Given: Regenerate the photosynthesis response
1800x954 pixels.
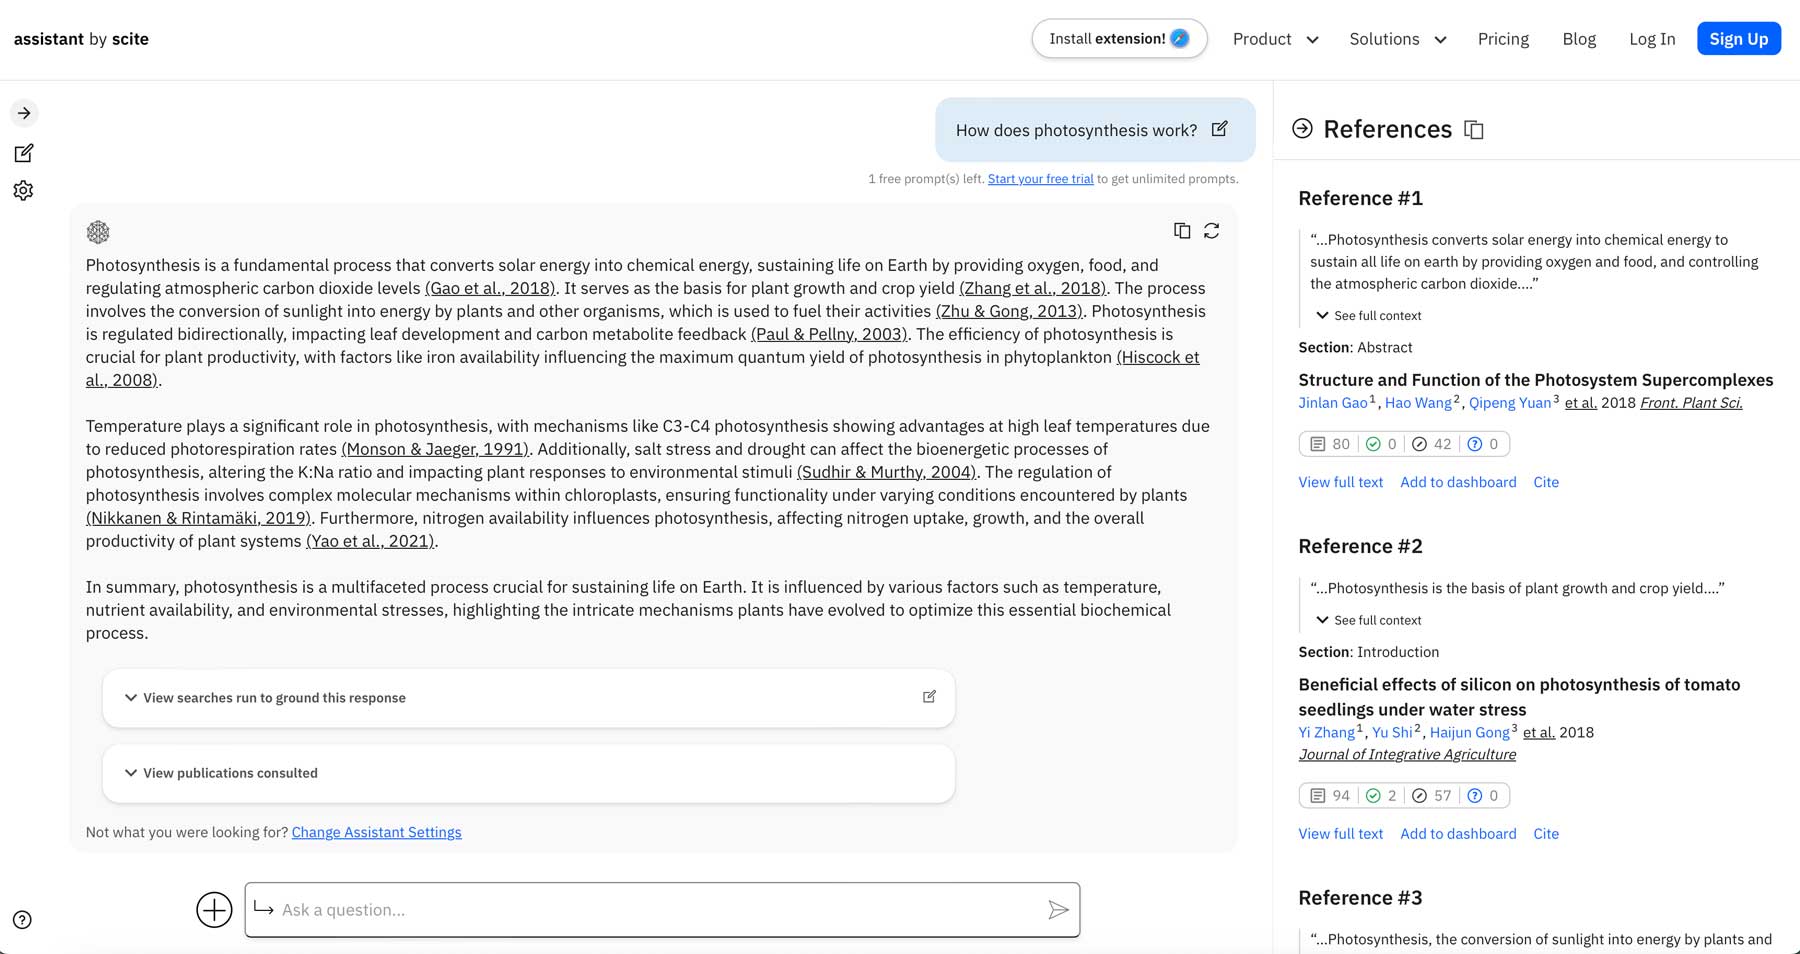Looking at the screenshot, I should 1212,230.
